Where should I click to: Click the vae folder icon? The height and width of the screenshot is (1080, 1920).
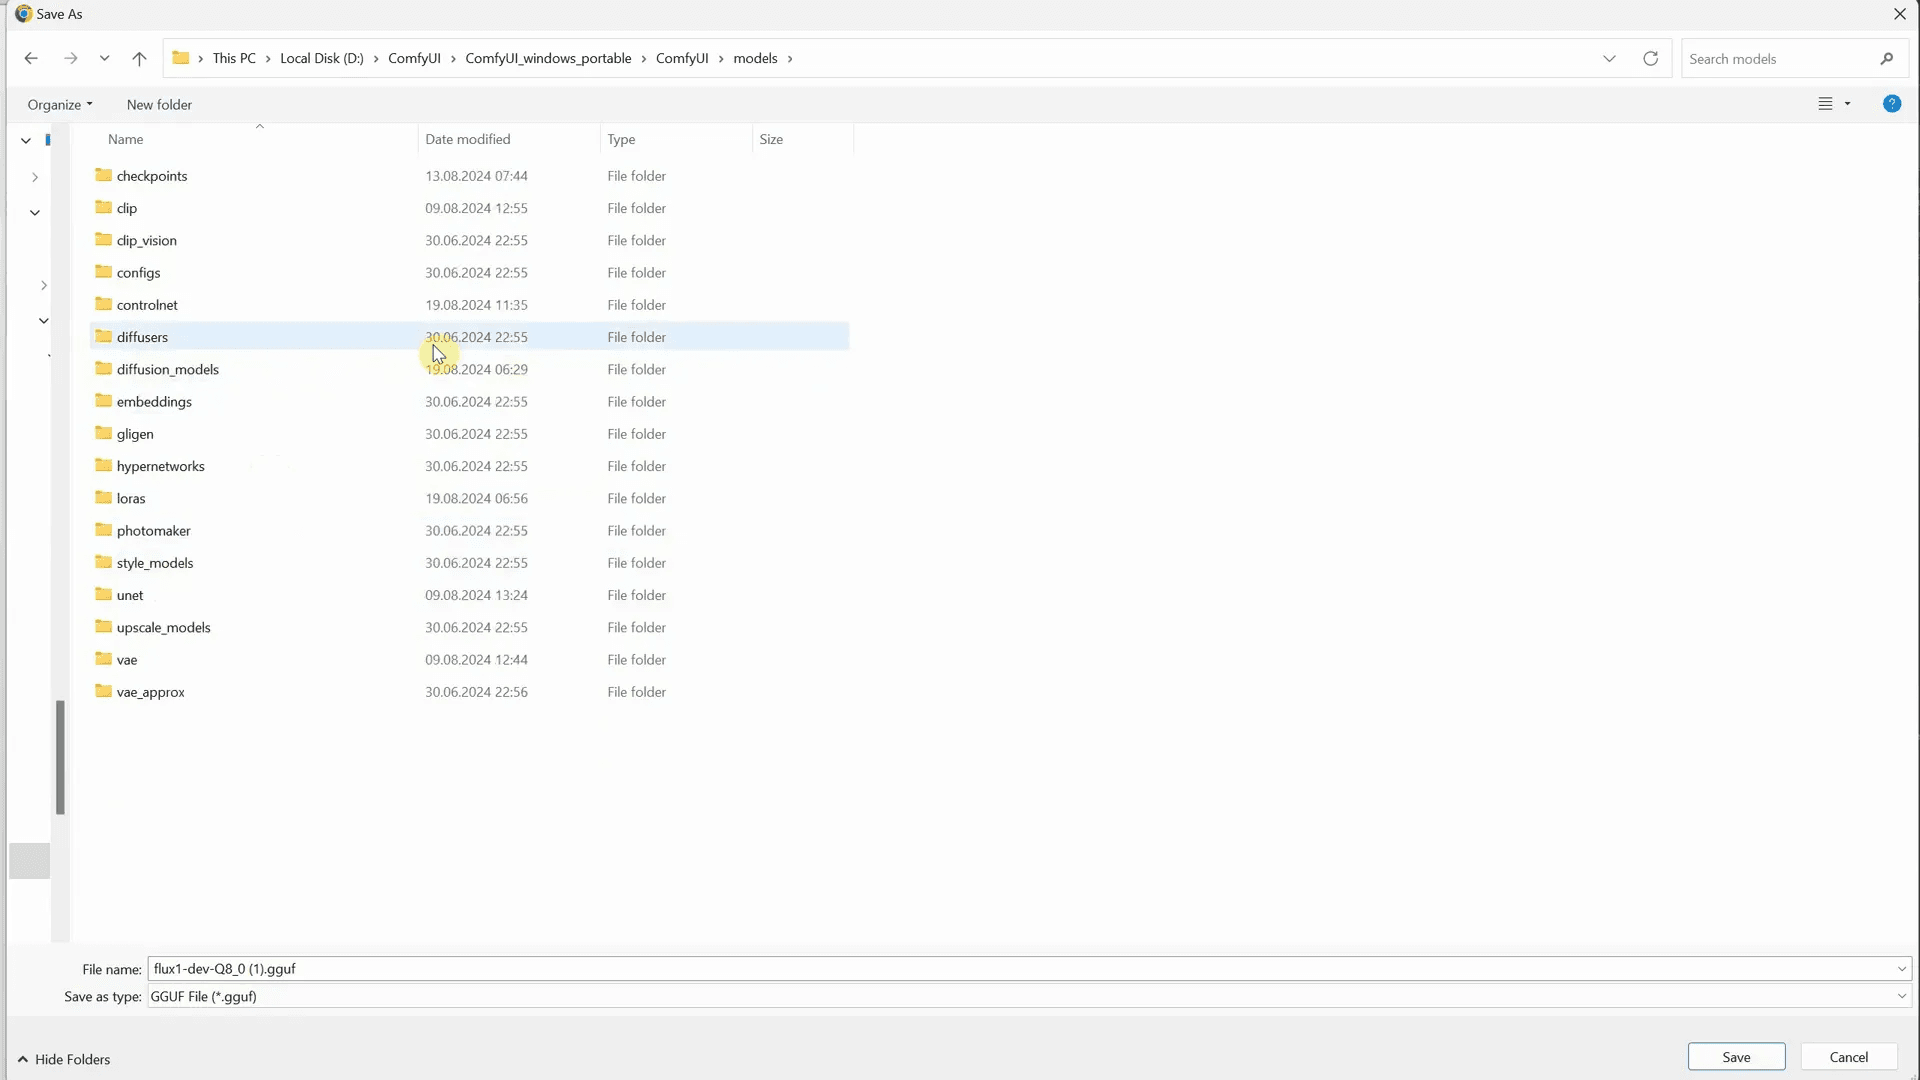(104, 659)
